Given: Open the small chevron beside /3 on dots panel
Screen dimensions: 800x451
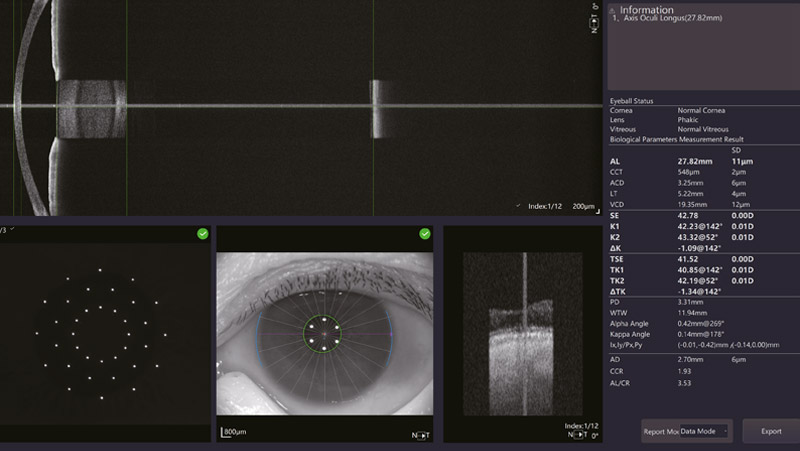Looking at the screenshot, I should (x=12, y=229).
